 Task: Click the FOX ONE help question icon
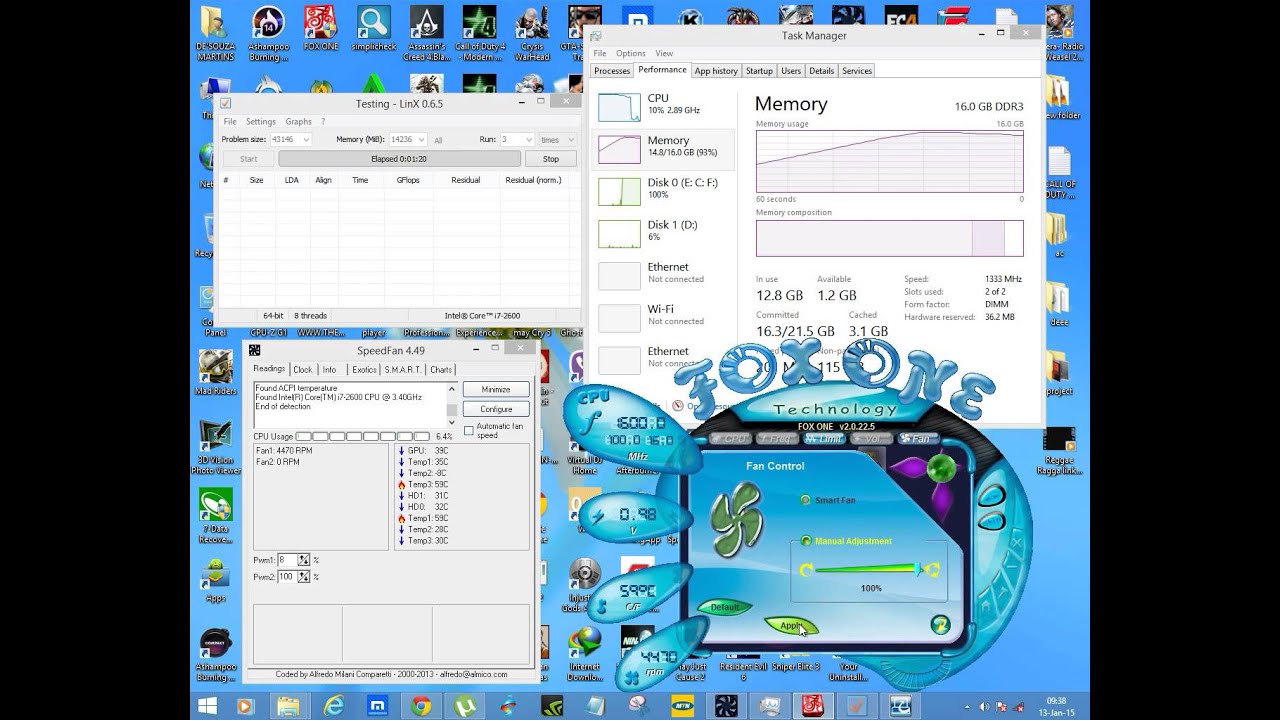939,625
